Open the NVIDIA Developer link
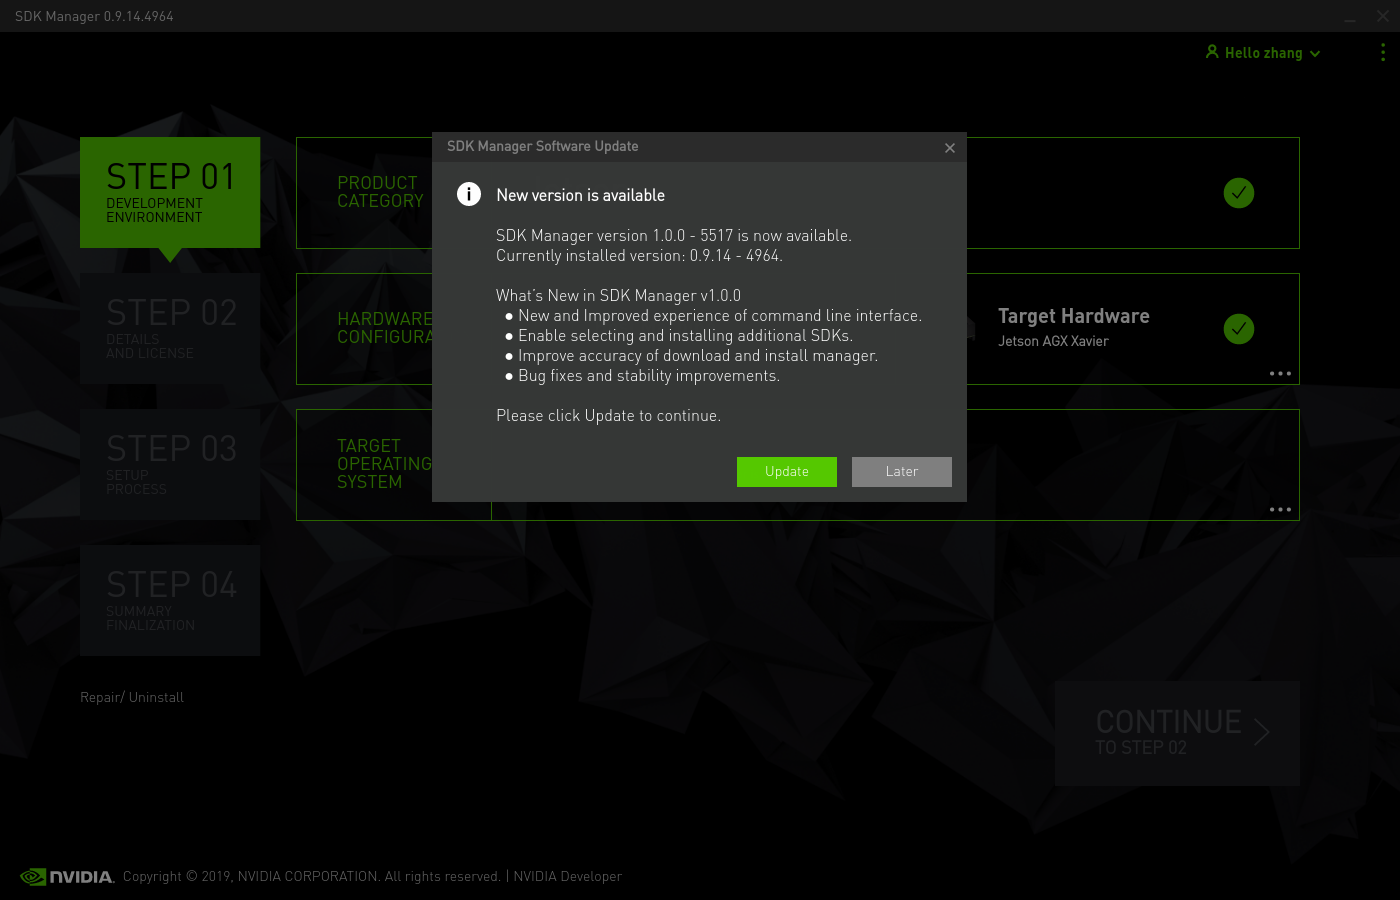This screenshot has height=900, width=1400. click(567, 876)
